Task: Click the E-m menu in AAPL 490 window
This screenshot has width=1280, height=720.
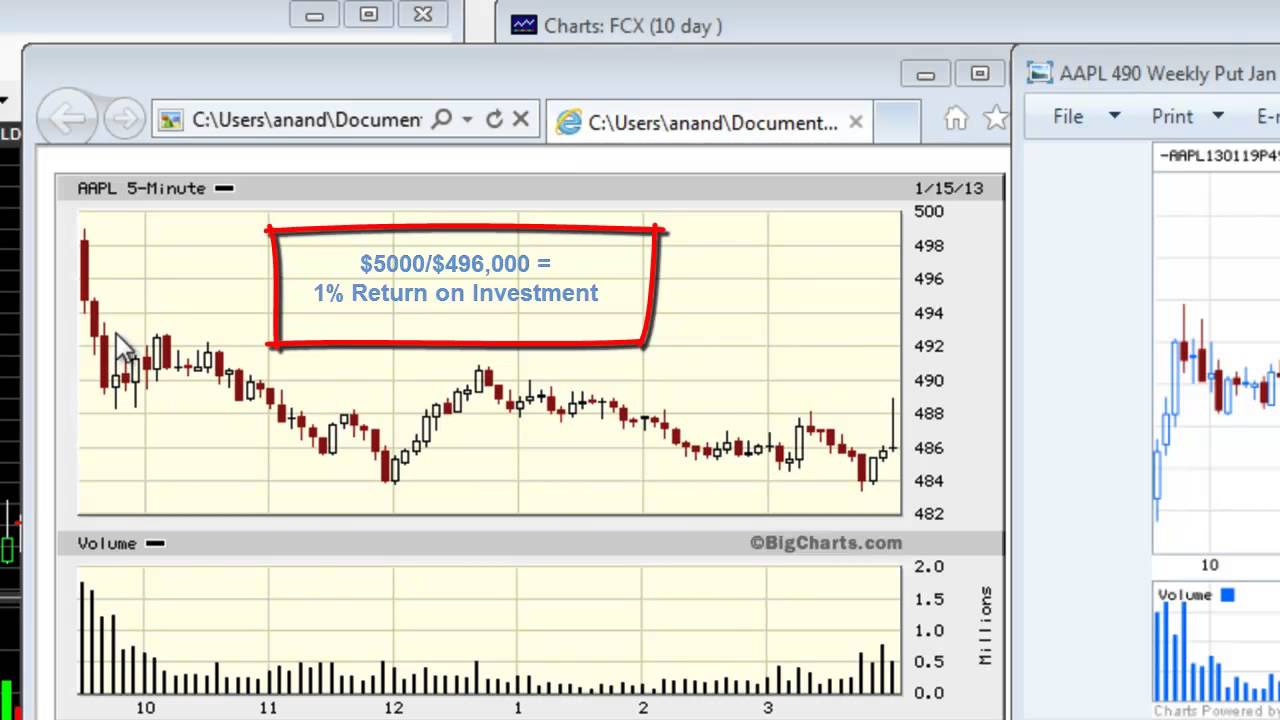Action: tap(1268, 117)
